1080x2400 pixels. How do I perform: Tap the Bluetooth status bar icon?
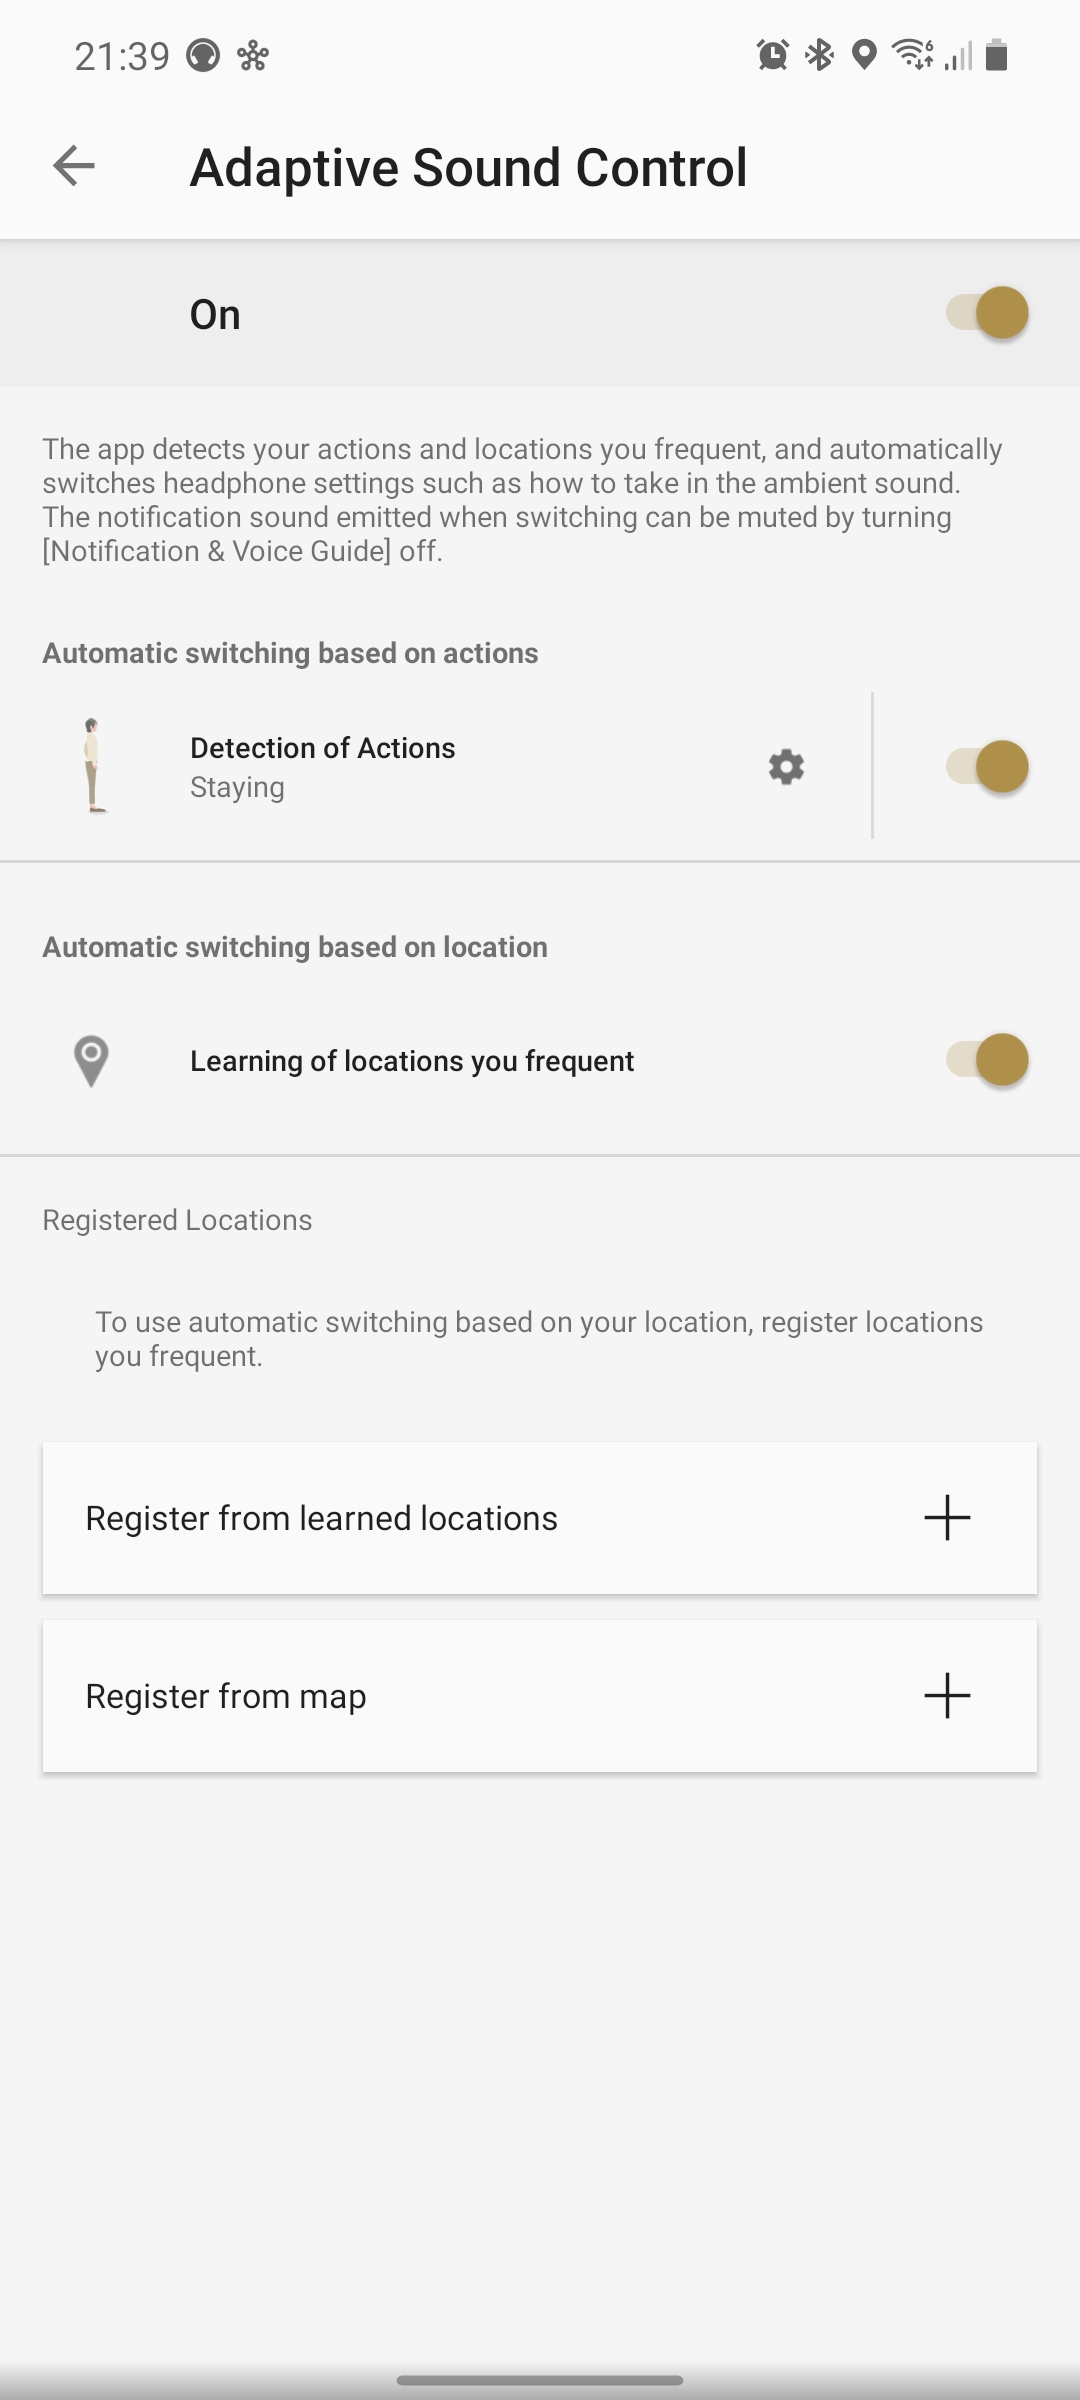point(820,55)
